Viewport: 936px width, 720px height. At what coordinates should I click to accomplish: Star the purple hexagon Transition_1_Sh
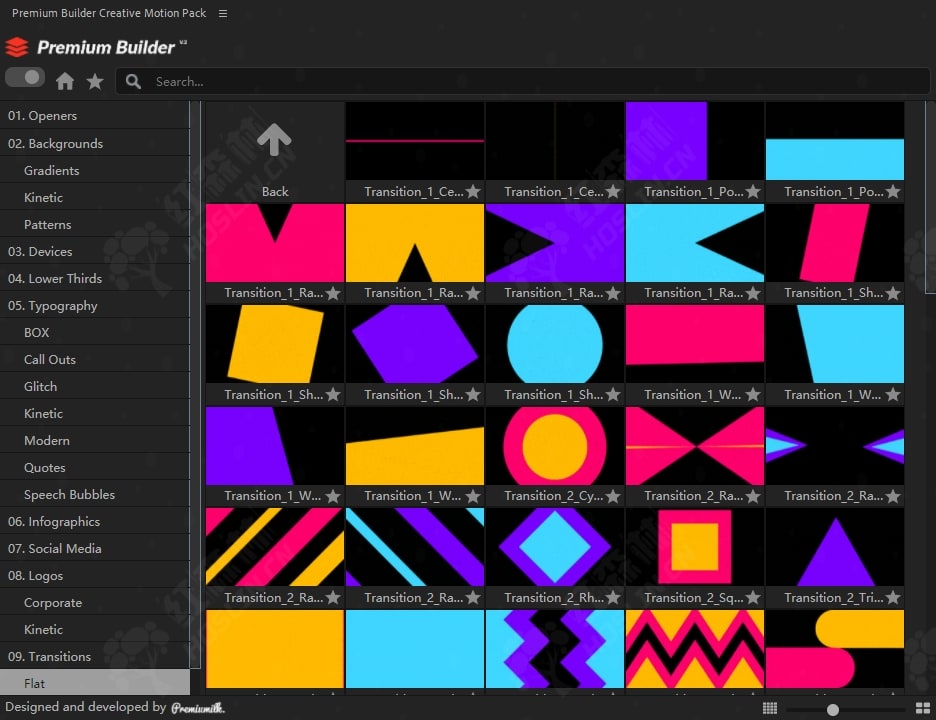click(x=473, y=395)
